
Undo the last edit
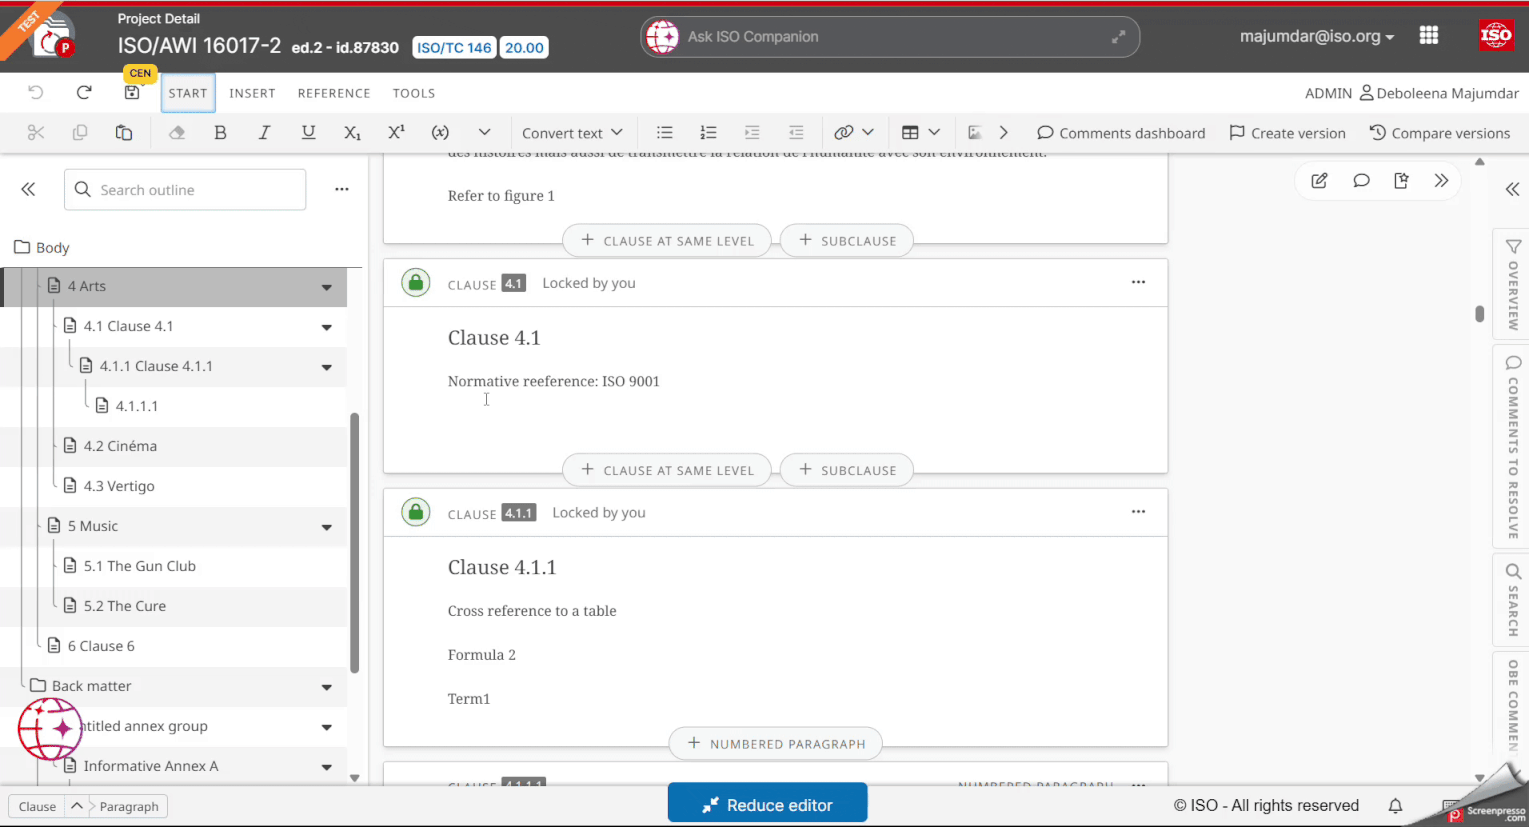[36, 93]
